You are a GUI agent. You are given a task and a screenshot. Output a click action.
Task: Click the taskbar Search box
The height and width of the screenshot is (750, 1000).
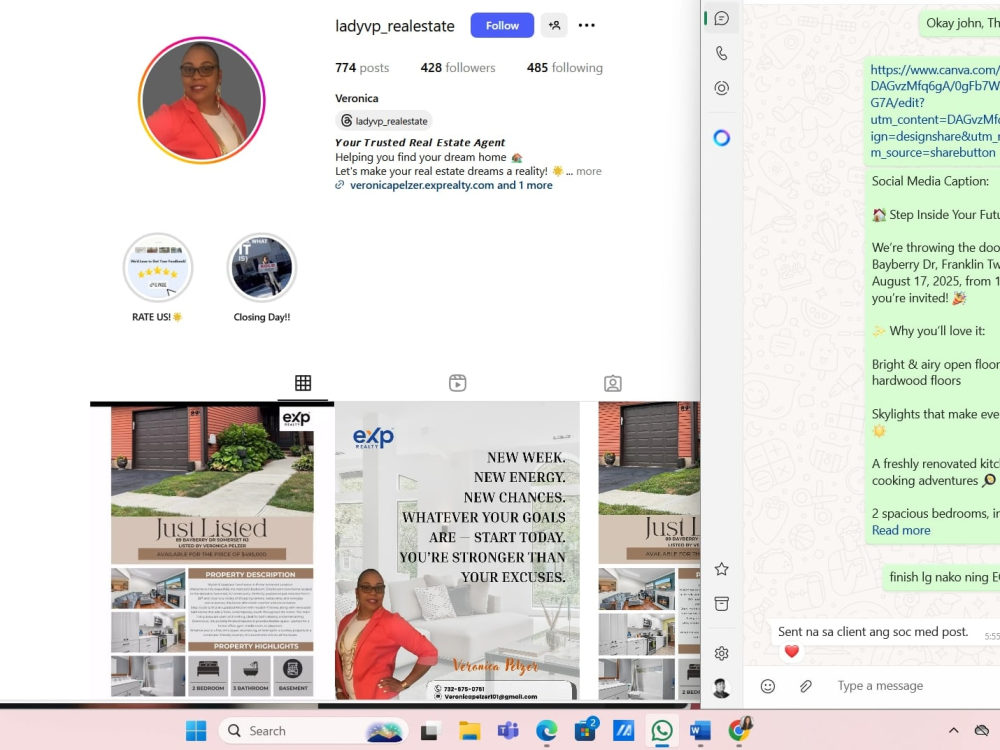coord(313,731)
